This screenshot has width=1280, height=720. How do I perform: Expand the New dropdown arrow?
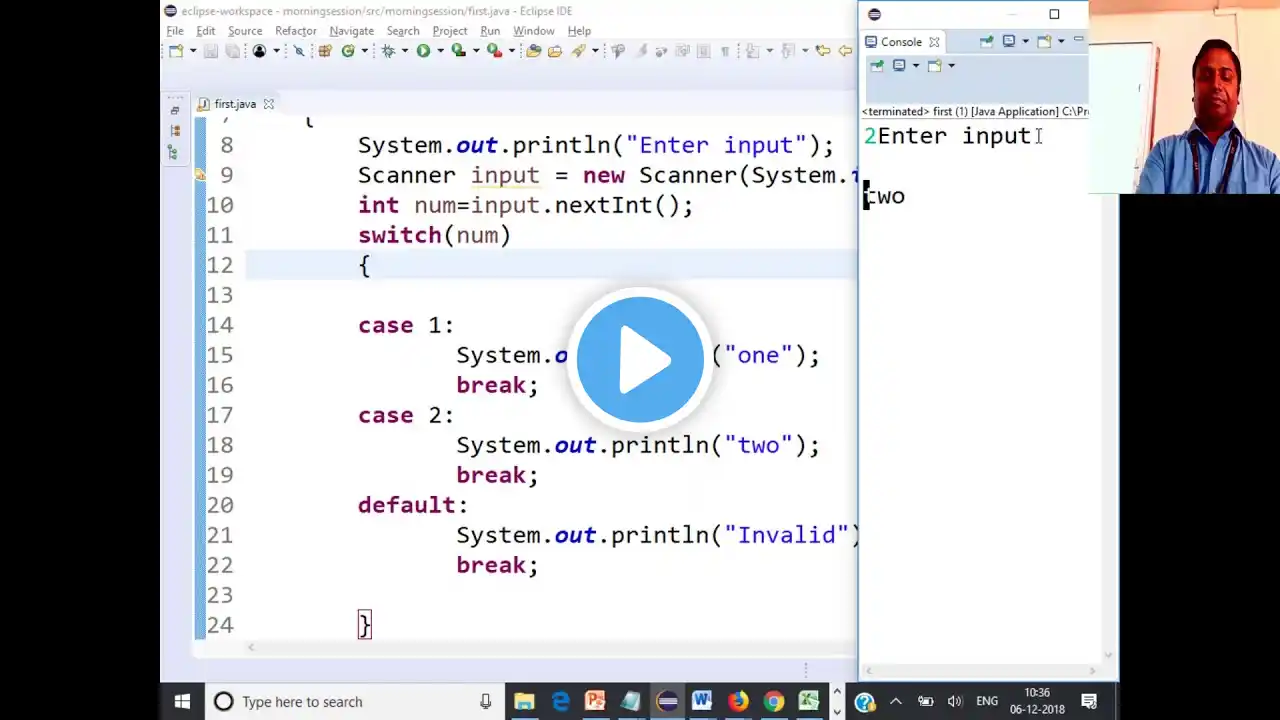pyautogui.click(x=191, y=51)
